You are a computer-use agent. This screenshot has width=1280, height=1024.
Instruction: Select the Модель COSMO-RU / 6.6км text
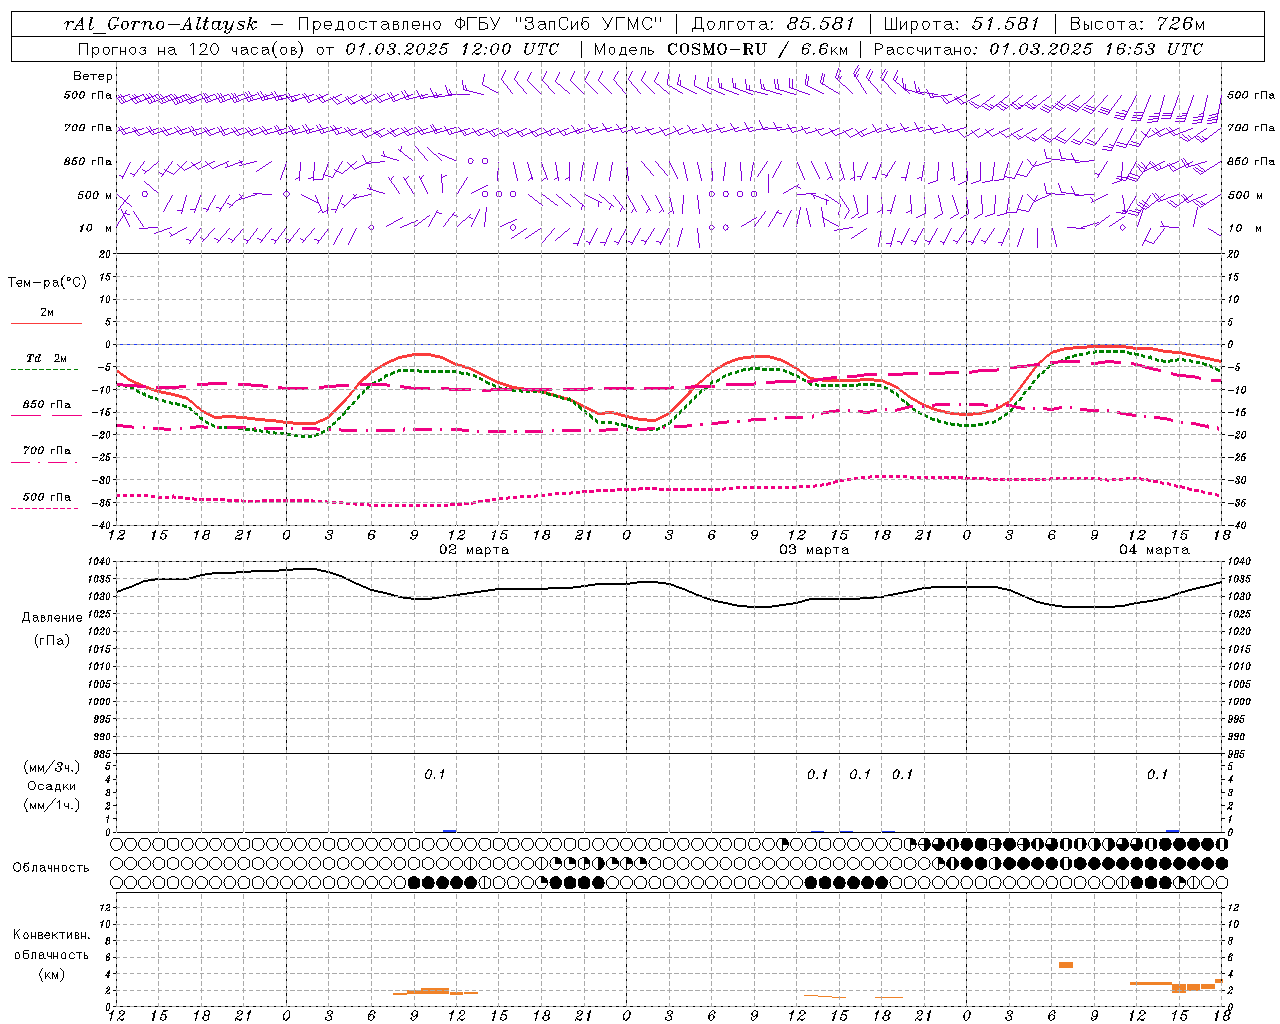(721, 49)
